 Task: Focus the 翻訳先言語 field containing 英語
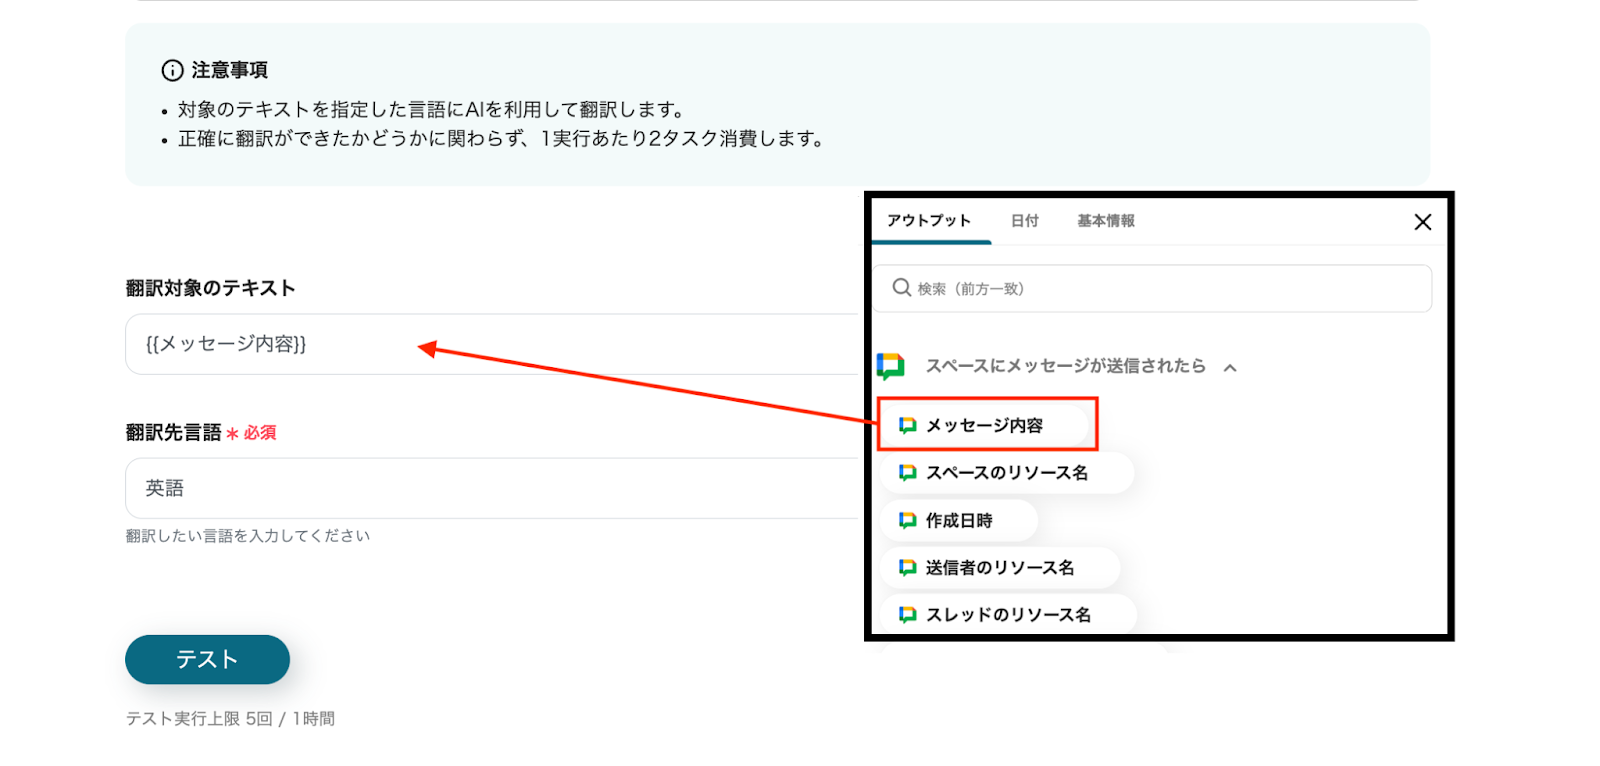pos(494,488)
